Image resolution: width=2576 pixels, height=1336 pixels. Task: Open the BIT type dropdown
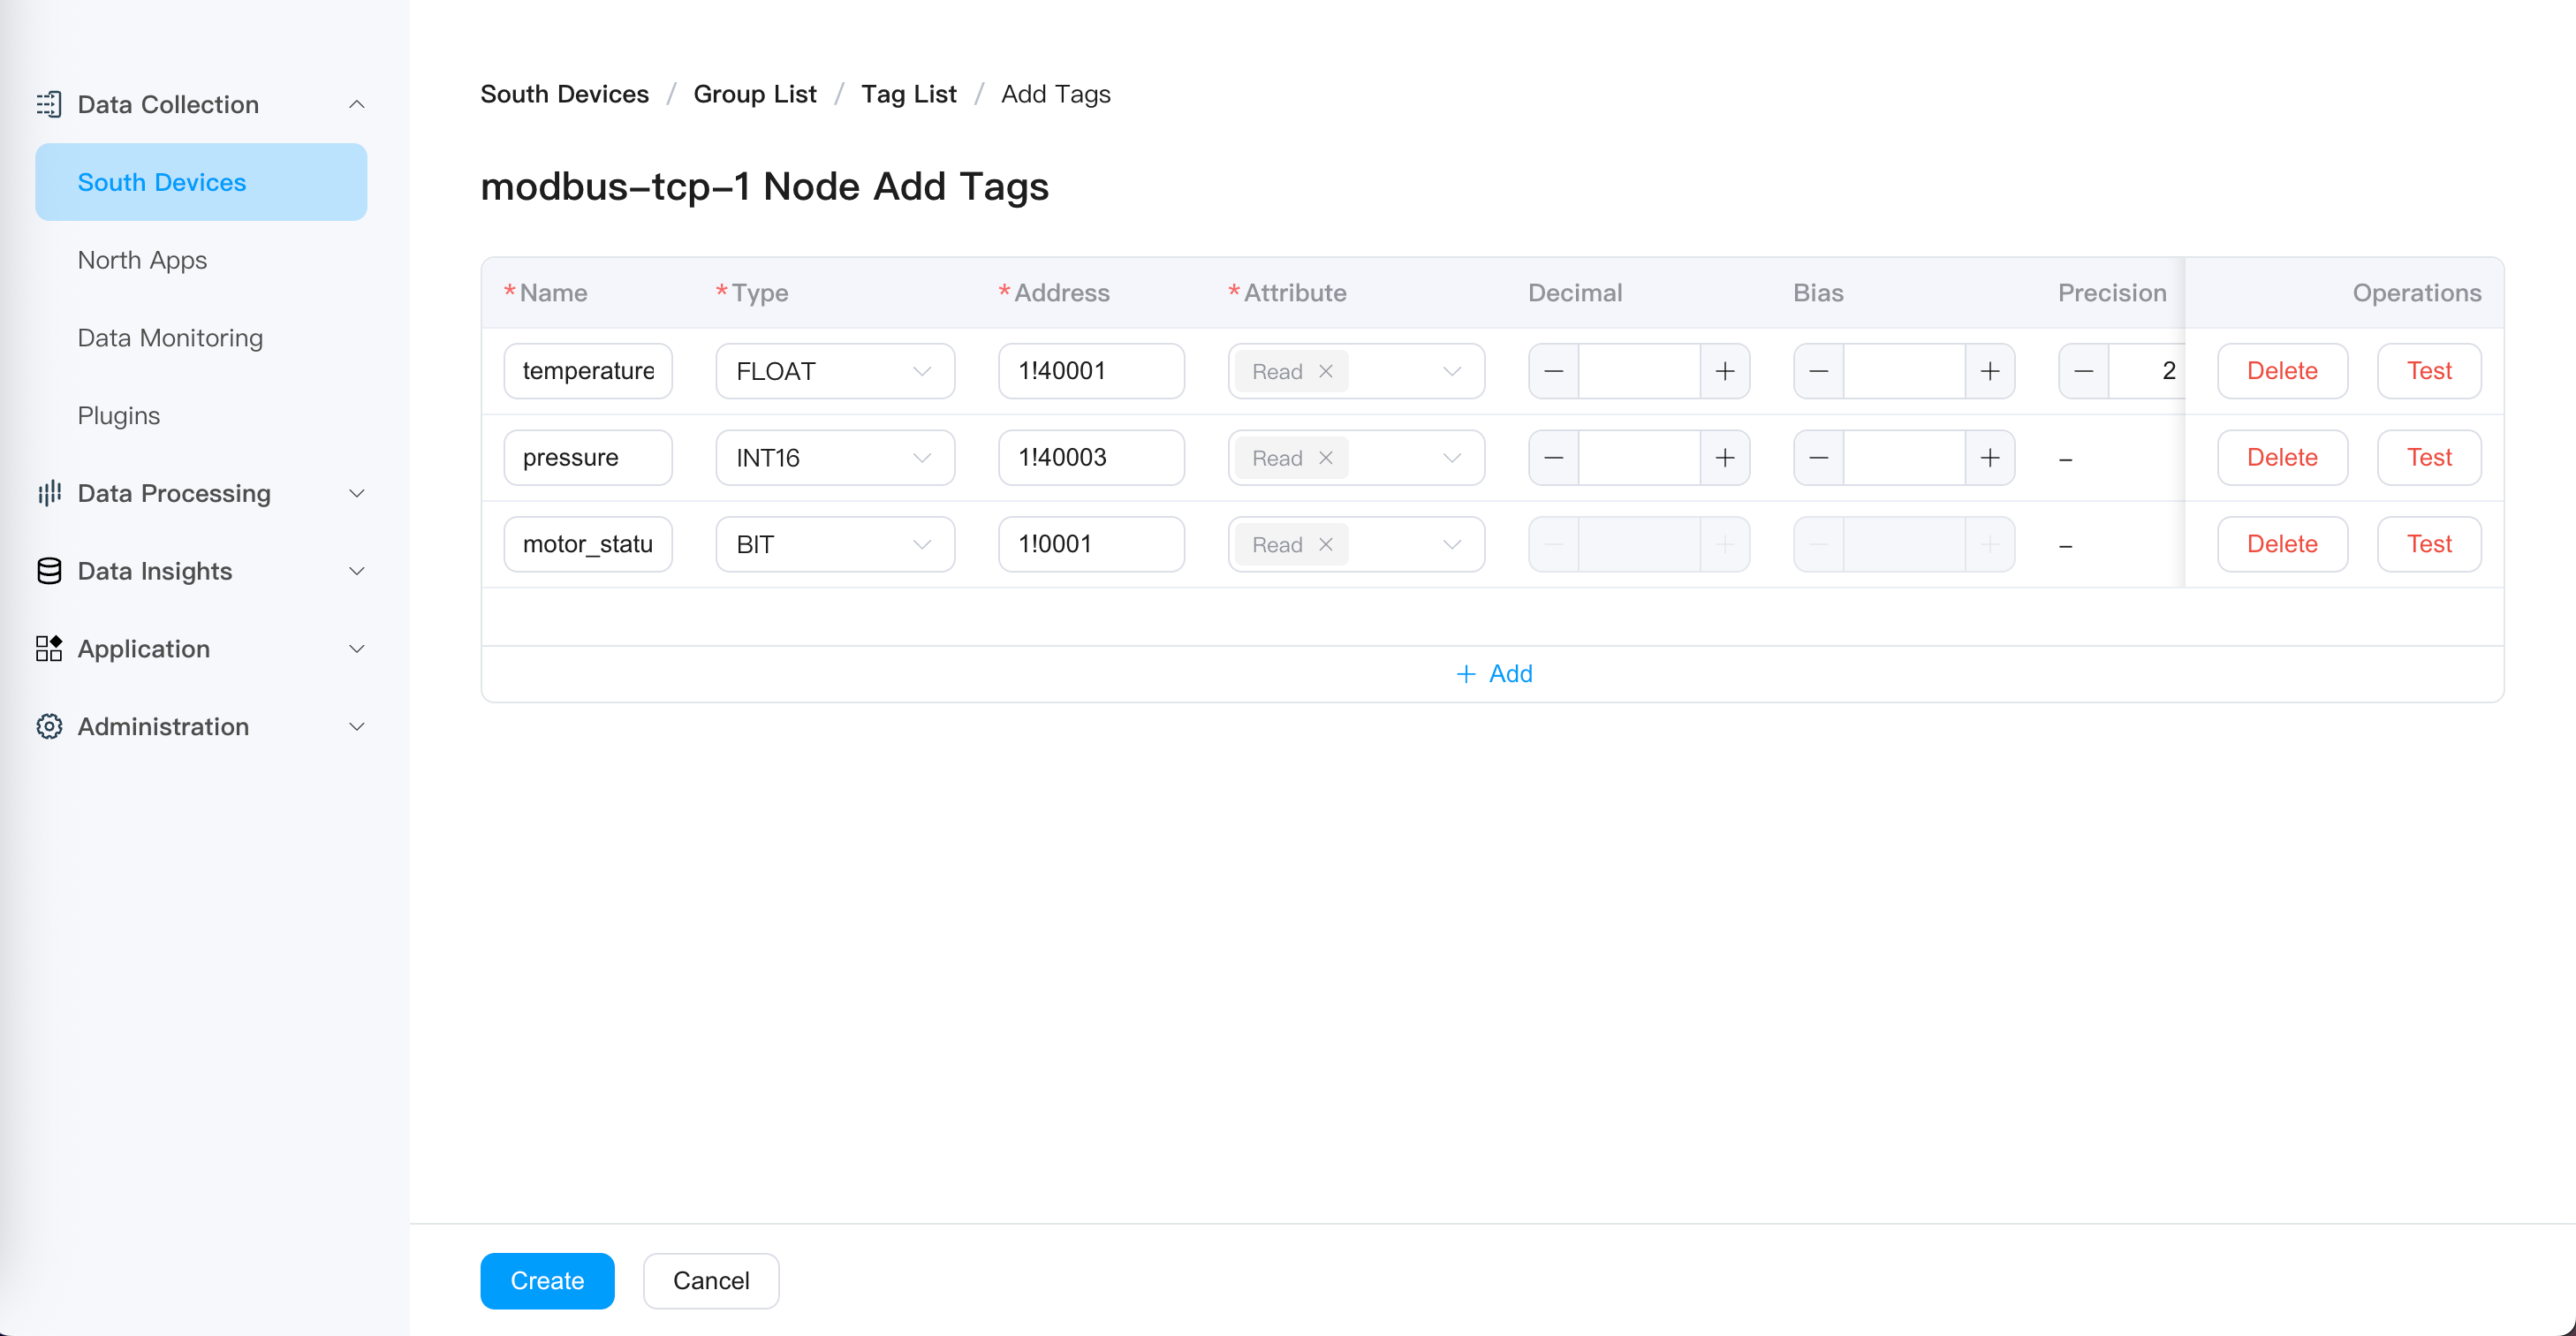(834, 544)
